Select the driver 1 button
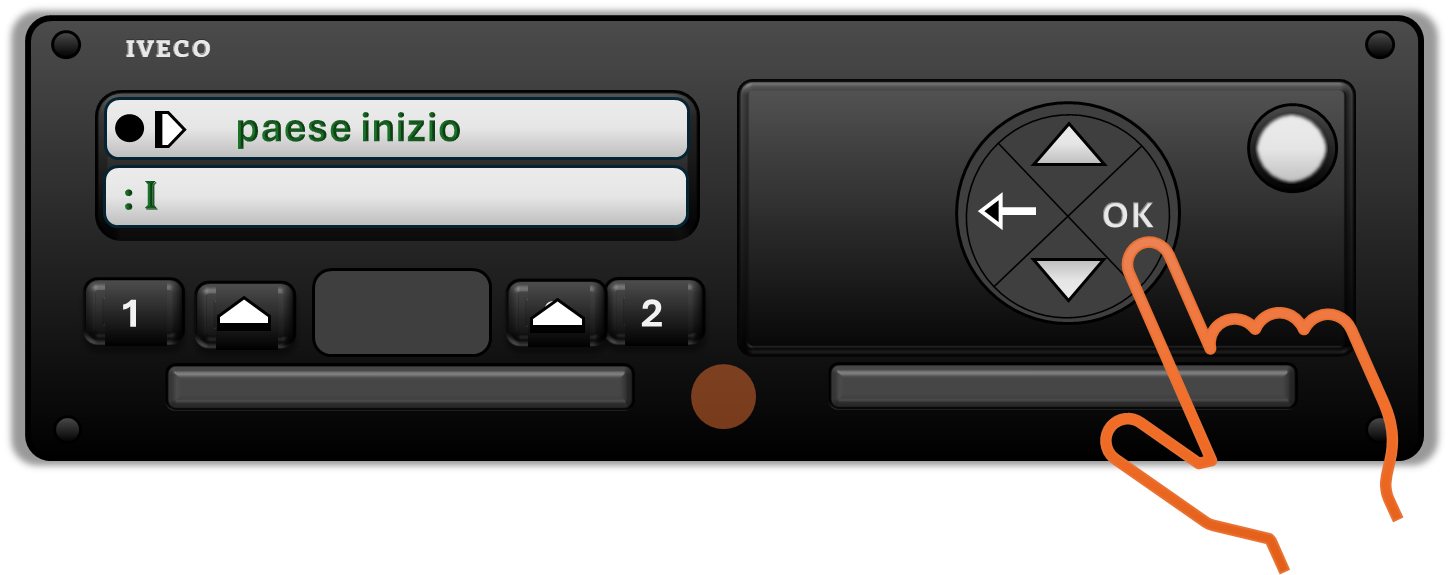1449x575 pixels. point(133,313)
